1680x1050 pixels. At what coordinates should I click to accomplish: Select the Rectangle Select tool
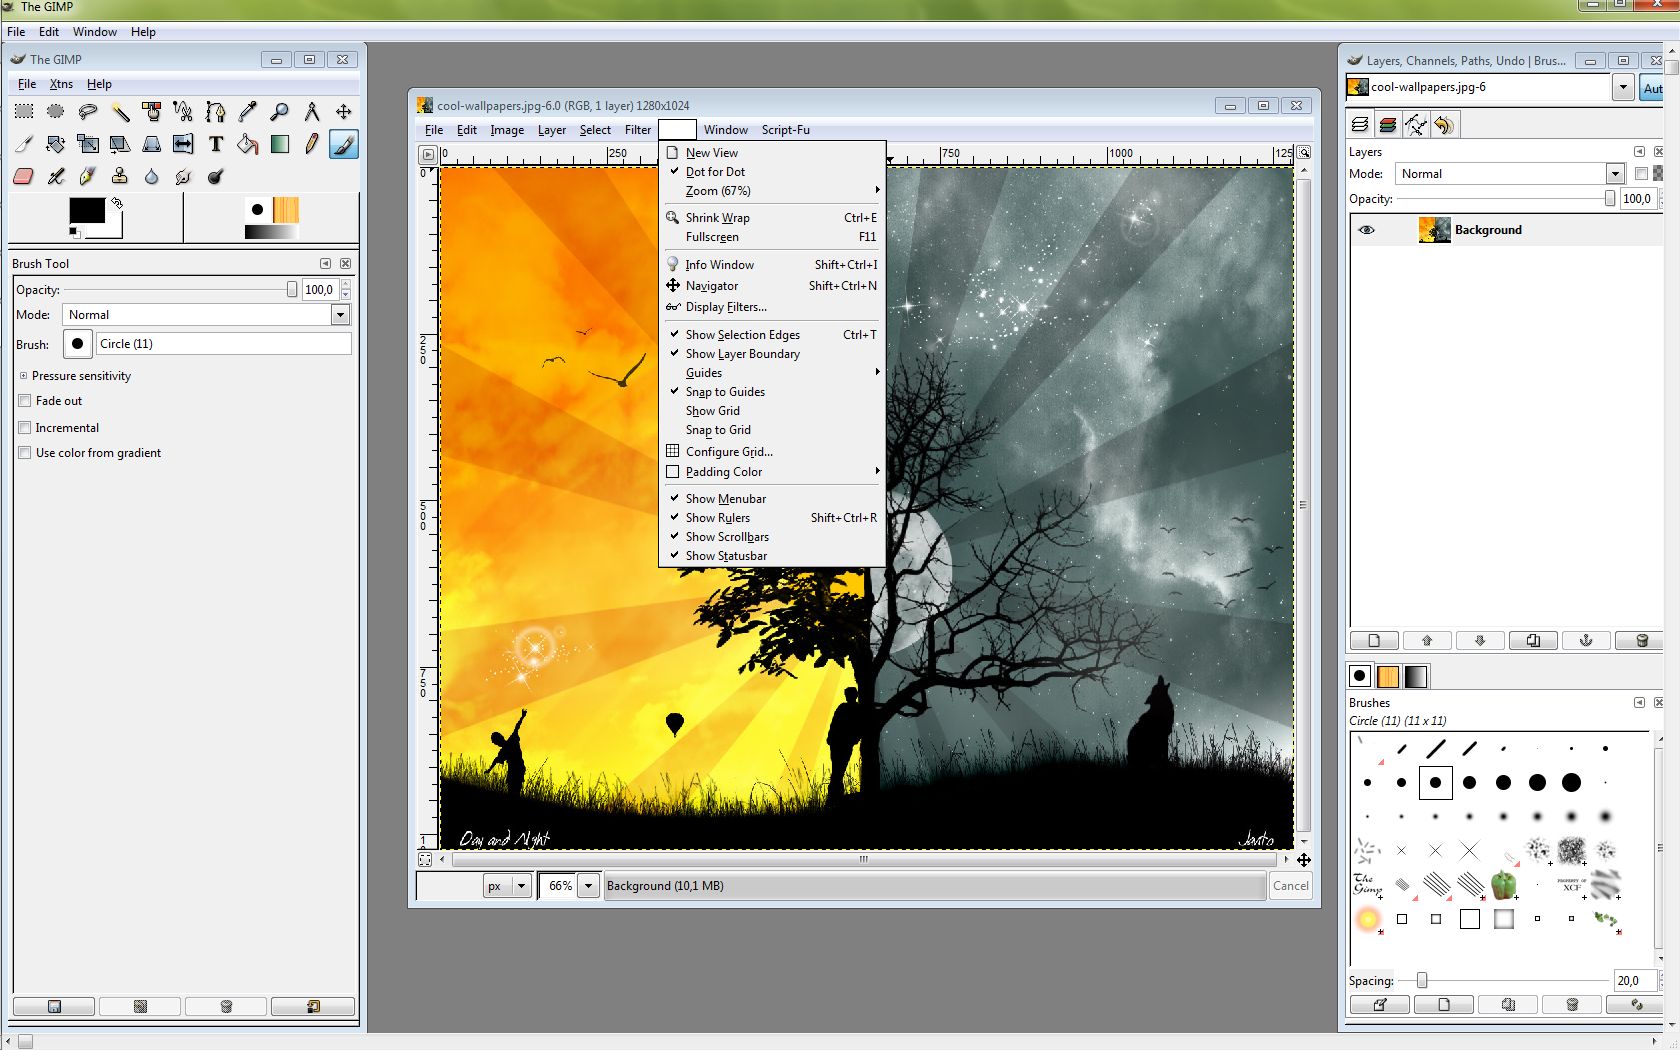point(24,111)
